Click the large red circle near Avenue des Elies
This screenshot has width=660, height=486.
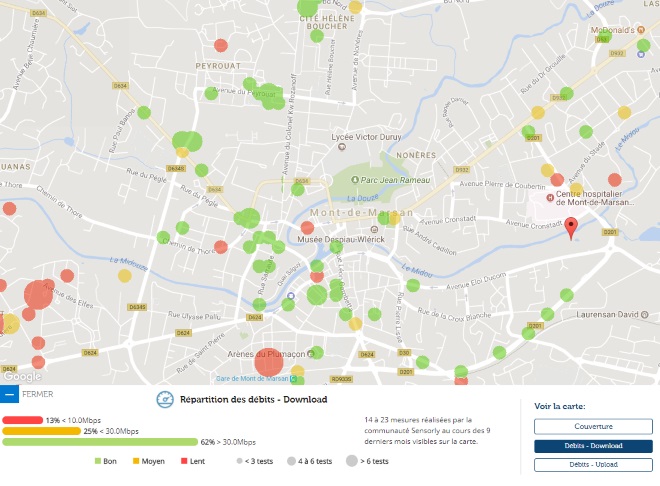38,295
